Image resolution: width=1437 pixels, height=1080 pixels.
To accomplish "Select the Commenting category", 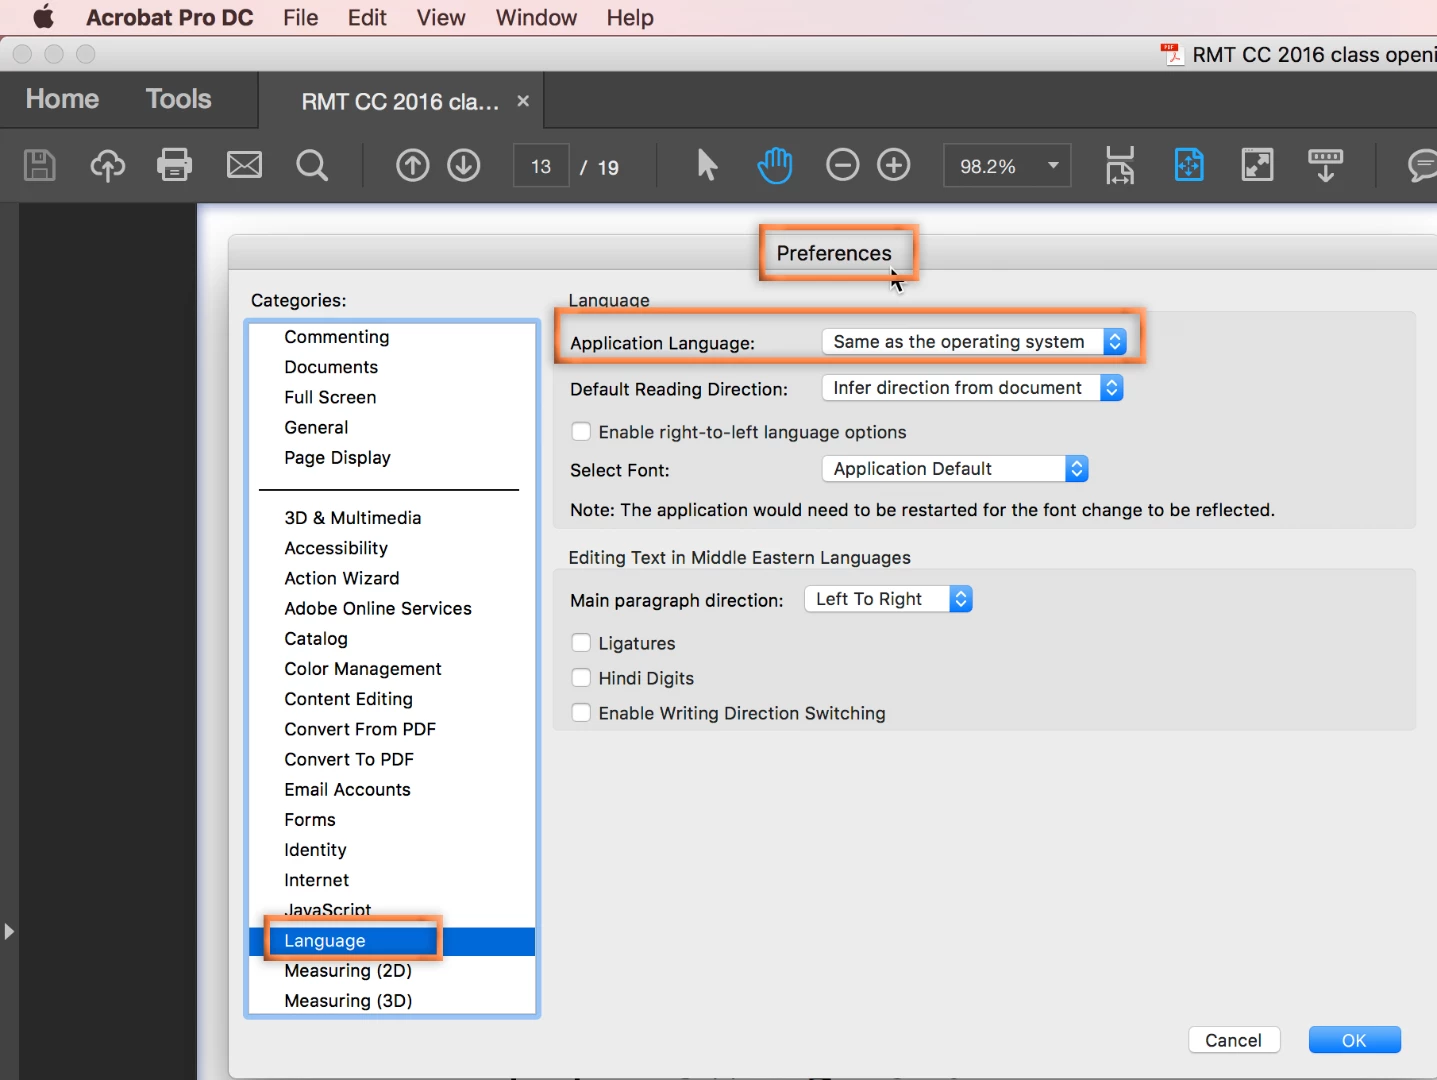I will pyautogui.click(x=337, y=337).
